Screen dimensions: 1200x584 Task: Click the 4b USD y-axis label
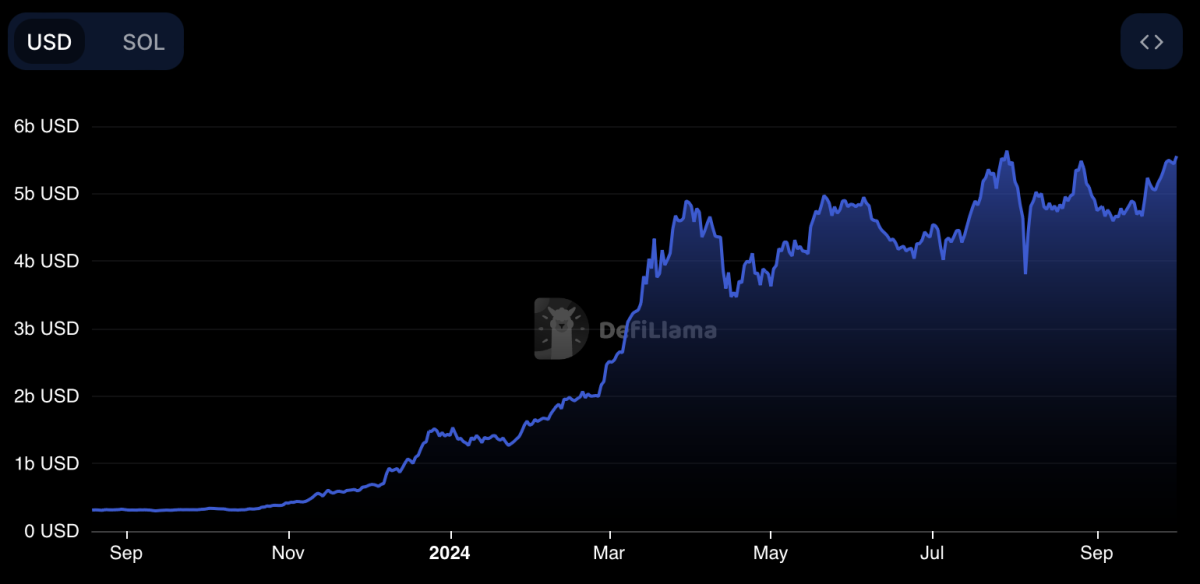(46, 261)
